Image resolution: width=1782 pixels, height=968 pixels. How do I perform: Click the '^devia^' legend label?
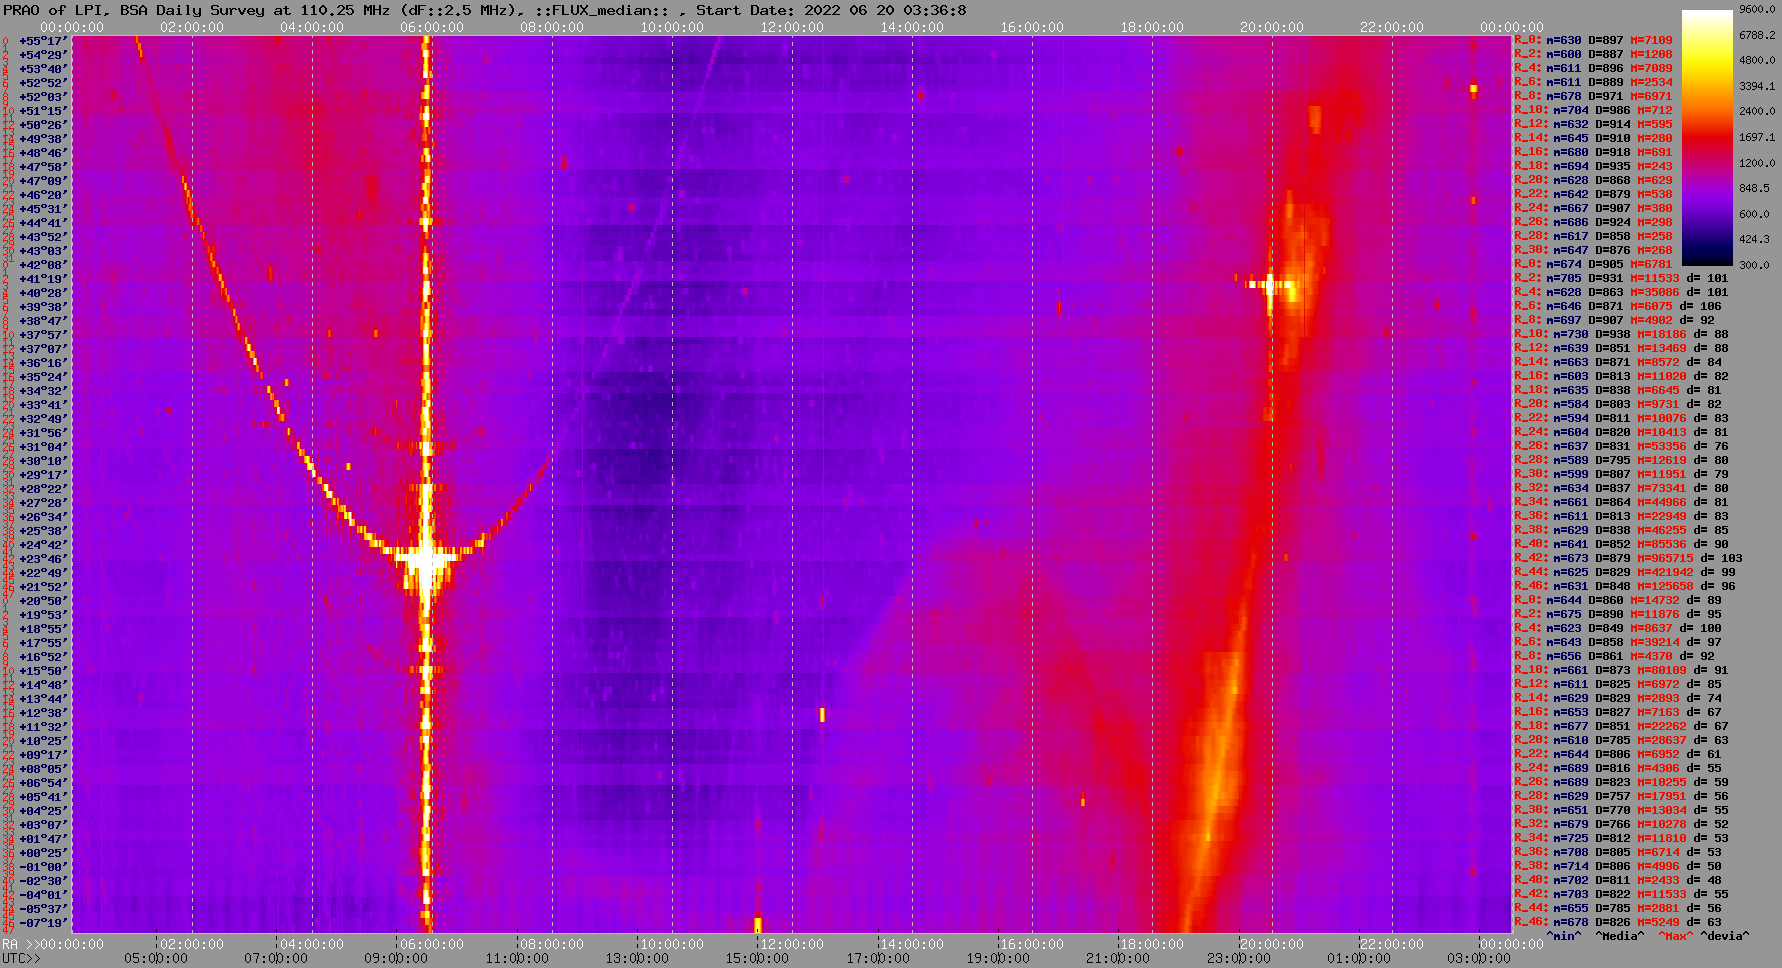point(1725,936)
